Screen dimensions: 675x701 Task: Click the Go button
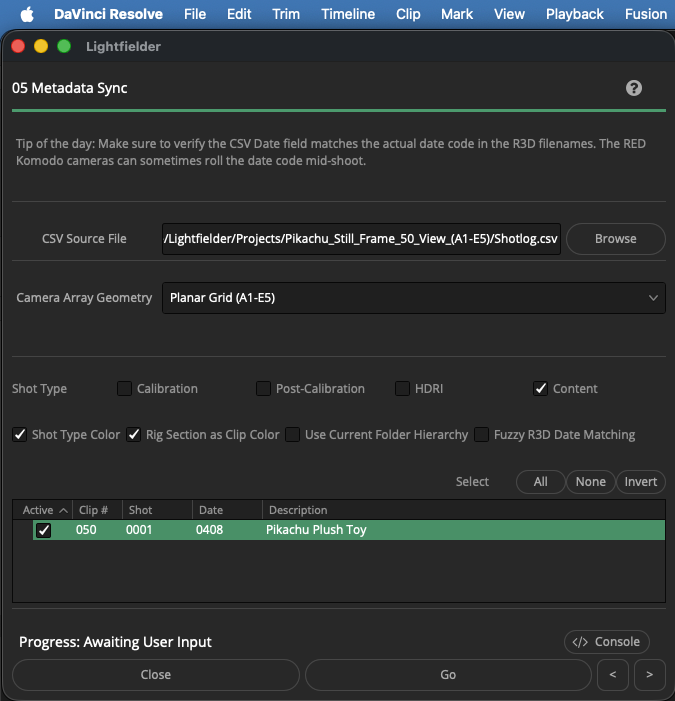coord(448,675)
